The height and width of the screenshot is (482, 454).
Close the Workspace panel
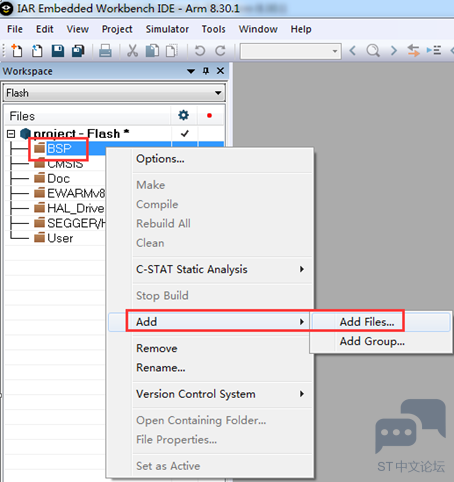point(220,71)
